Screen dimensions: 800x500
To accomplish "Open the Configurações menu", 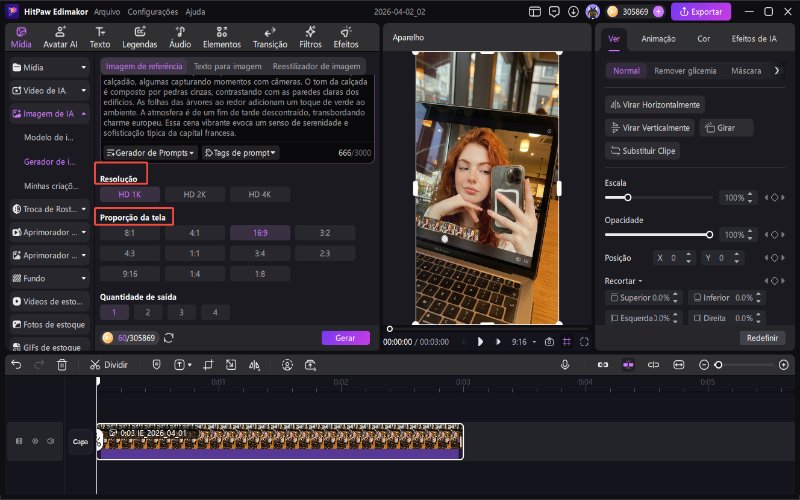I will 153,12.
